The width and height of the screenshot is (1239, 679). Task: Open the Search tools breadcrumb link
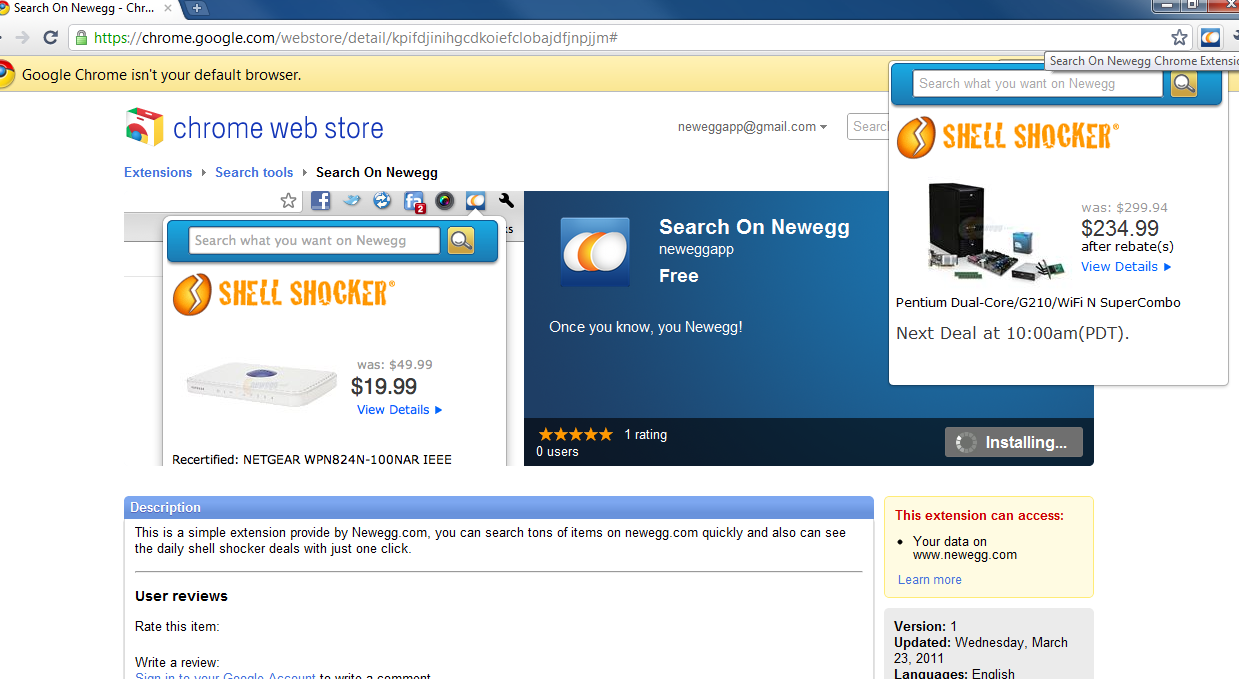pyautogui.click(x=254, y=172)
